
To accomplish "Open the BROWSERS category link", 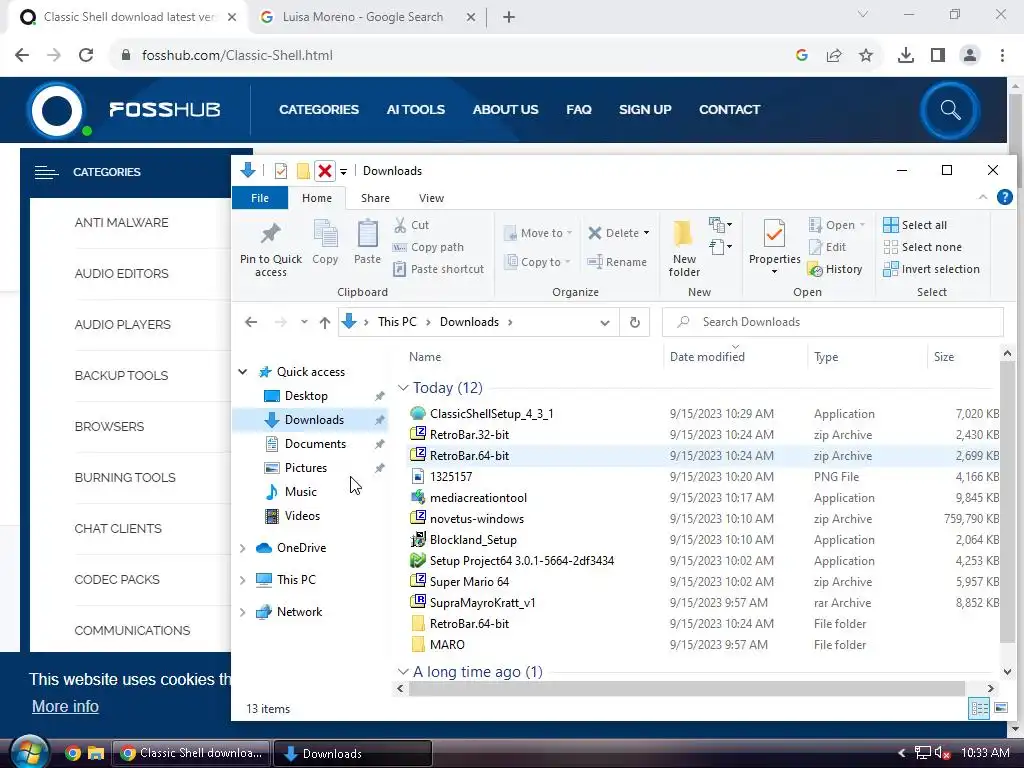I will point(109,426).
